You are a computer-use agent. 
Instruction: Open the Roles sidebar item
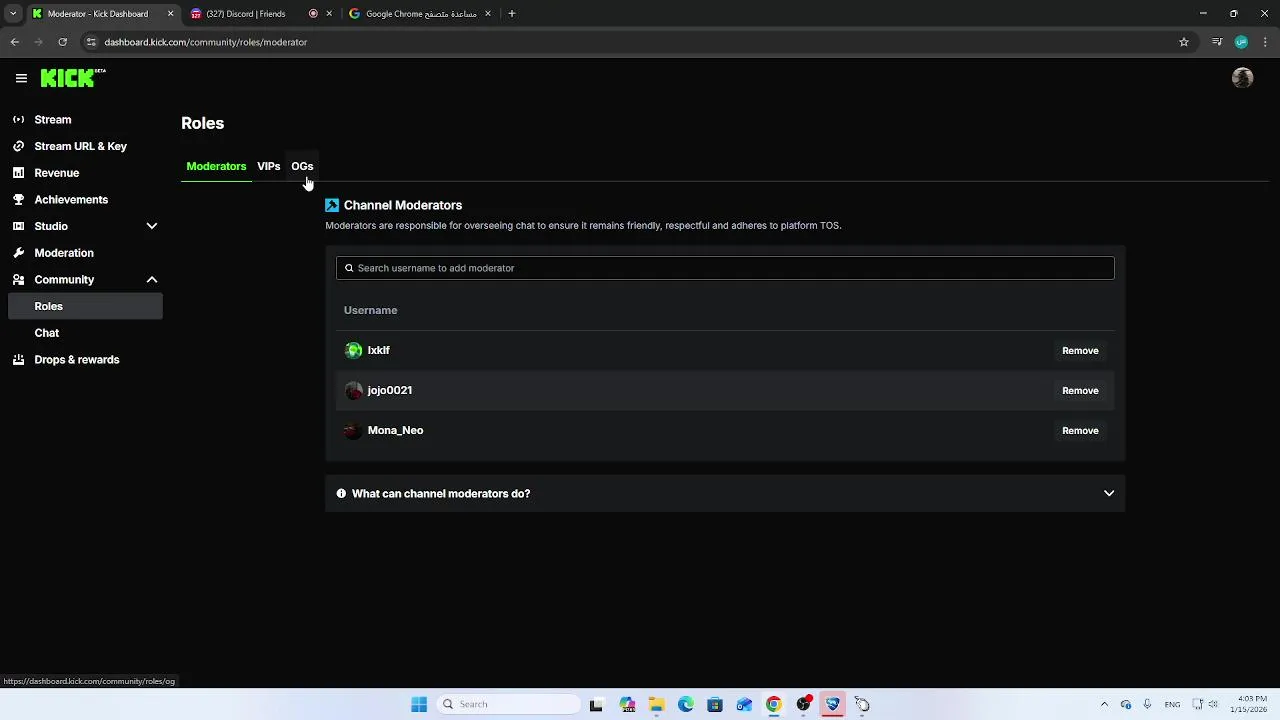point(84,306)
